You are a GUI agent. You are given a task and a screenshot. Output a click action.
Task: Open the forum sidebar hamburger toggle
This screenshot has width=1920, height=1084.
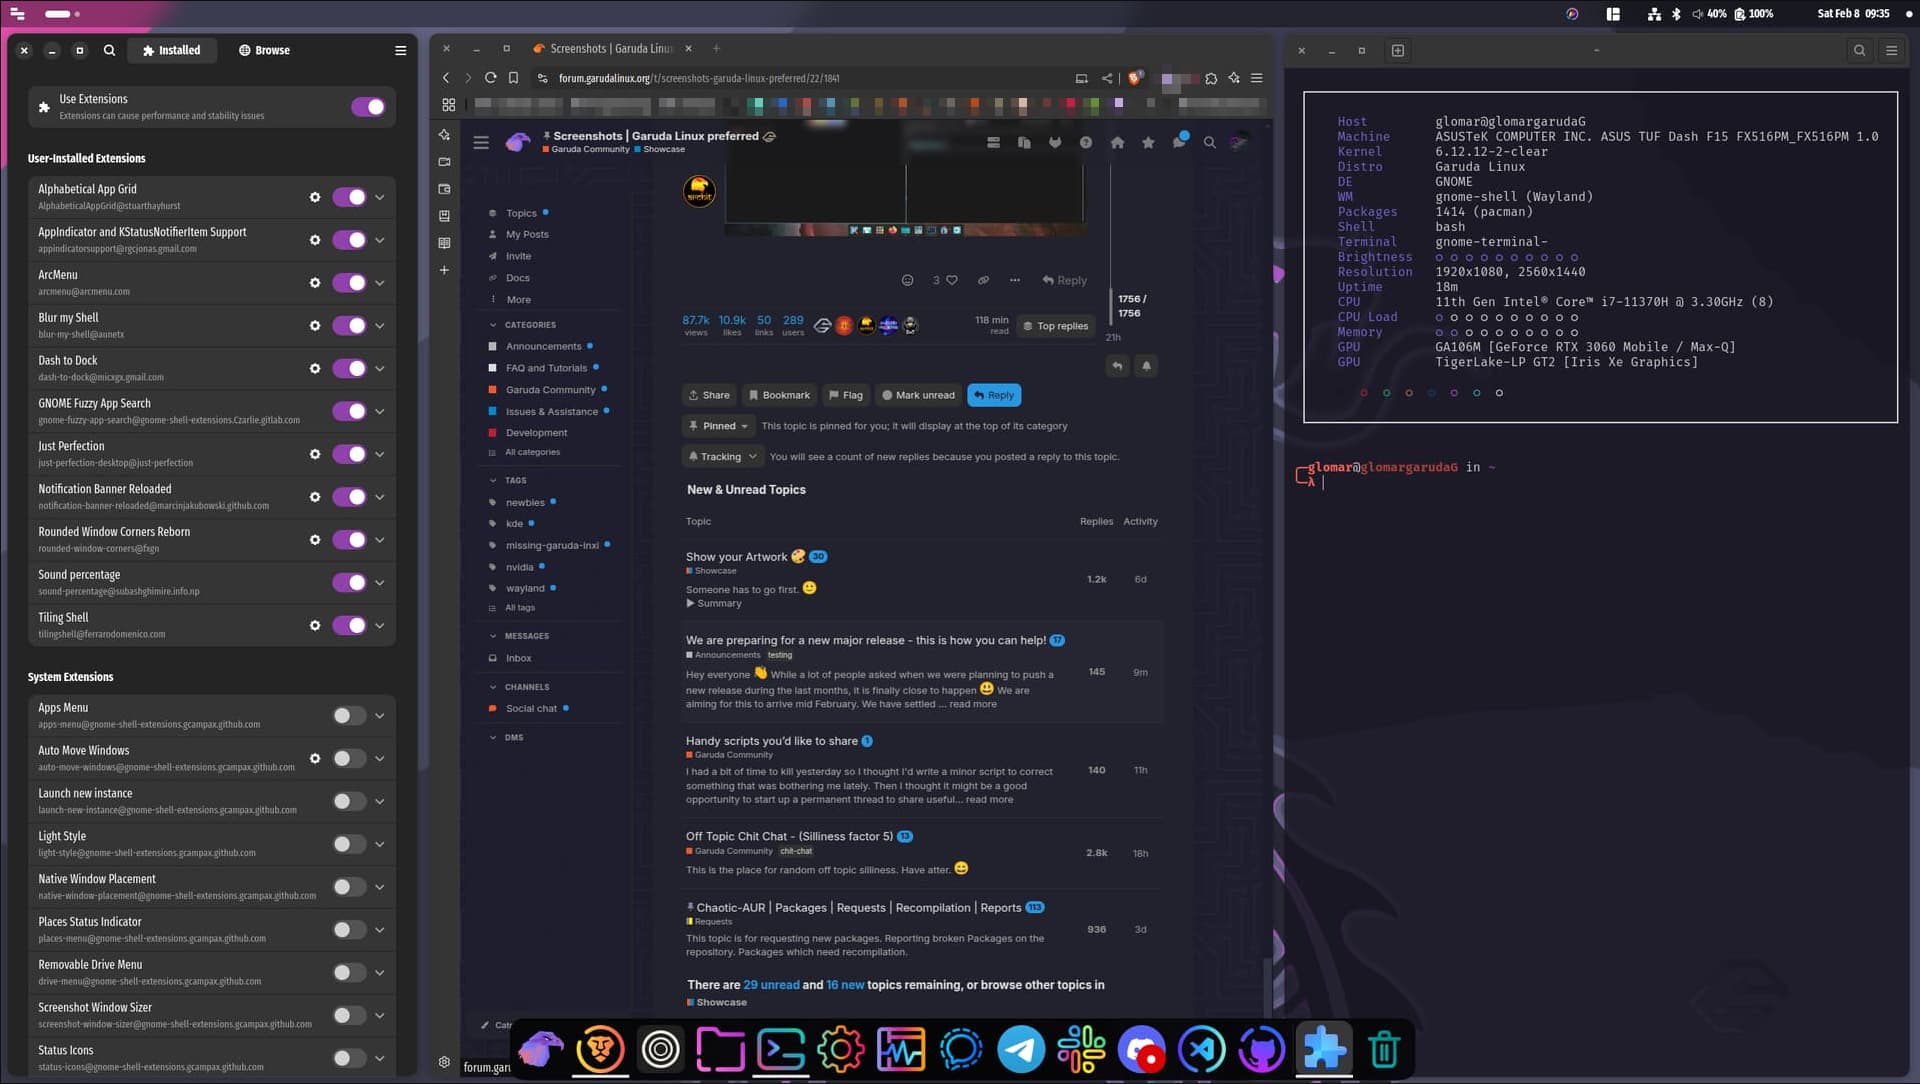pyautogui.click(x=481, y=142)
